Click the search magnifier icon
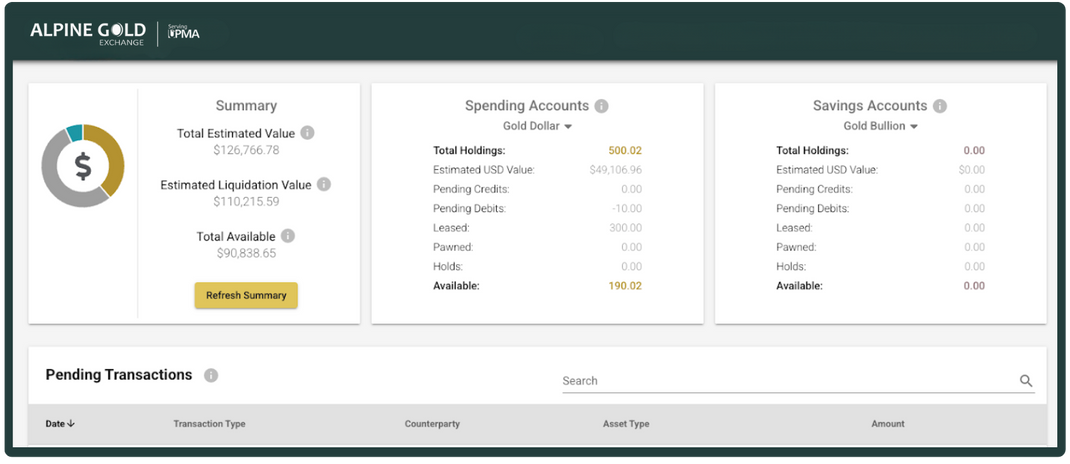Viewport: 1070px width, 464px height. pyautogui.click(x=1026, y=381)
